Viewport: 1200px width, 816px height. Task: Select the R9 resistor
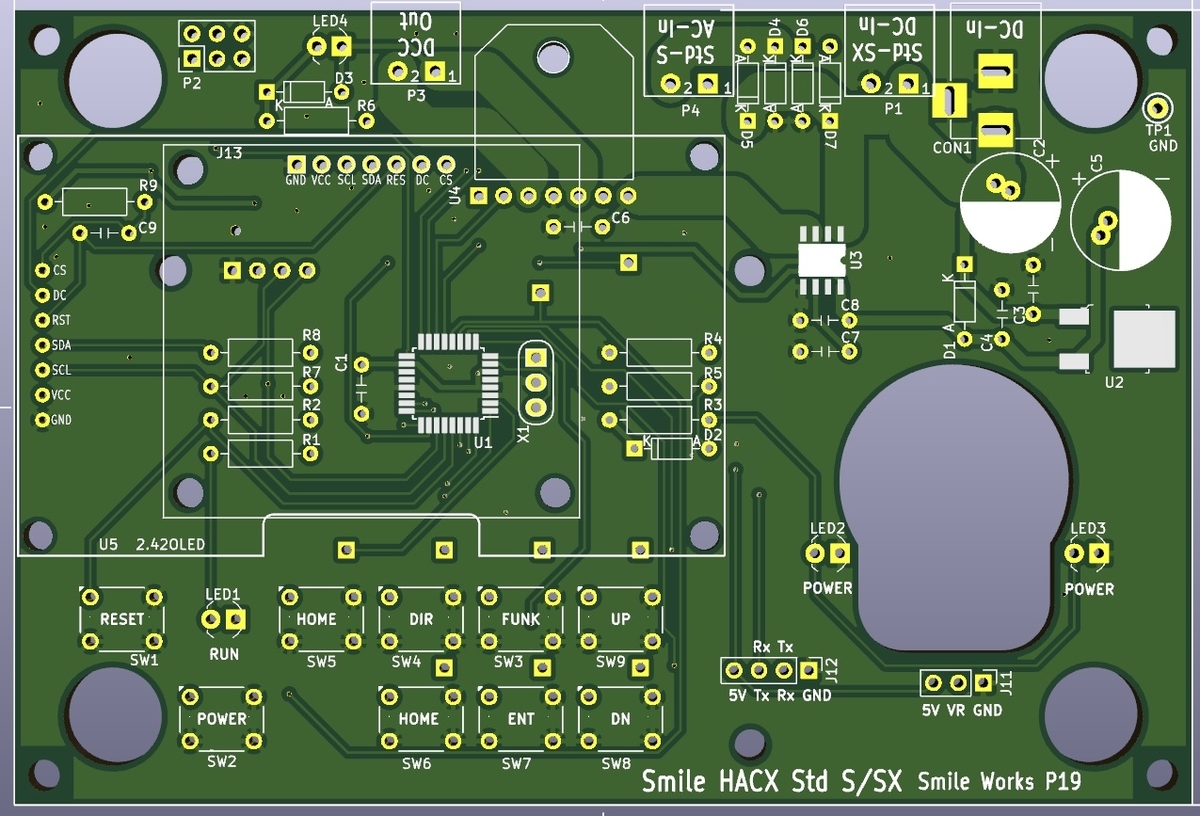[x=95, y=202]
